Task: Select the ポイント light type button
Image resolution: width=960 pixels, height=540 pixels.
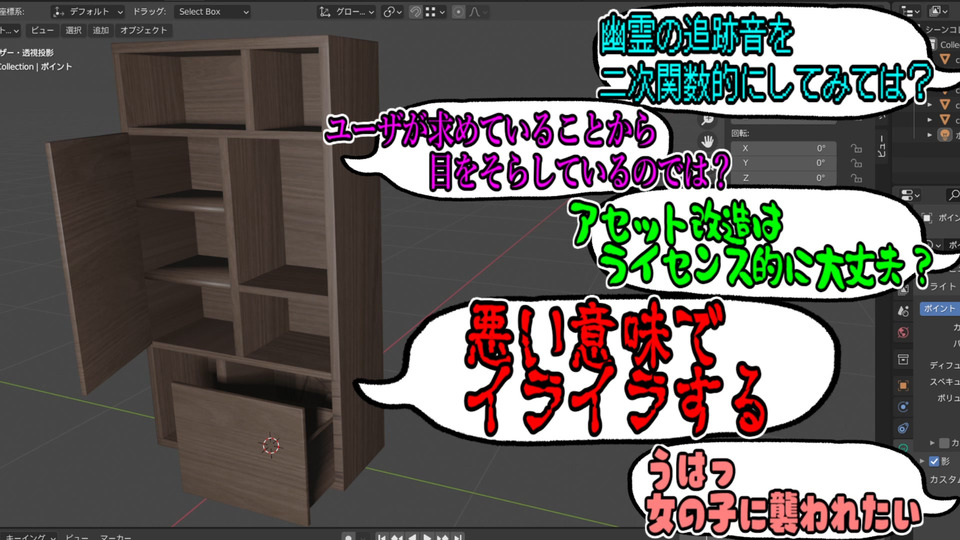Action: [x=940, y=309]
